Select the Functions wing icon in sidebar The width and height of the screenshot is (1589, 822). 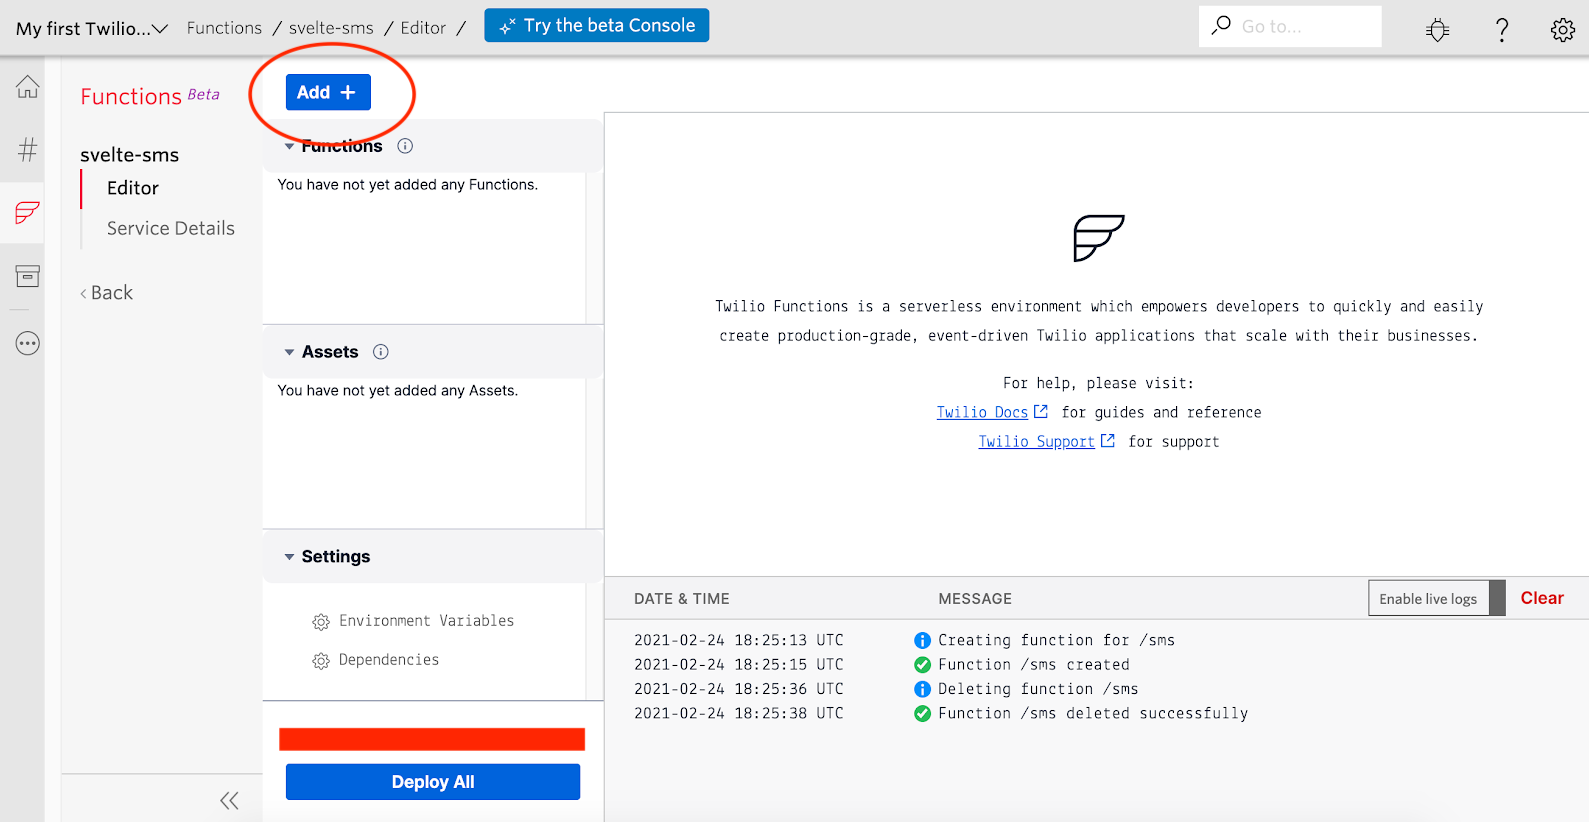click(x=27, y=212)
